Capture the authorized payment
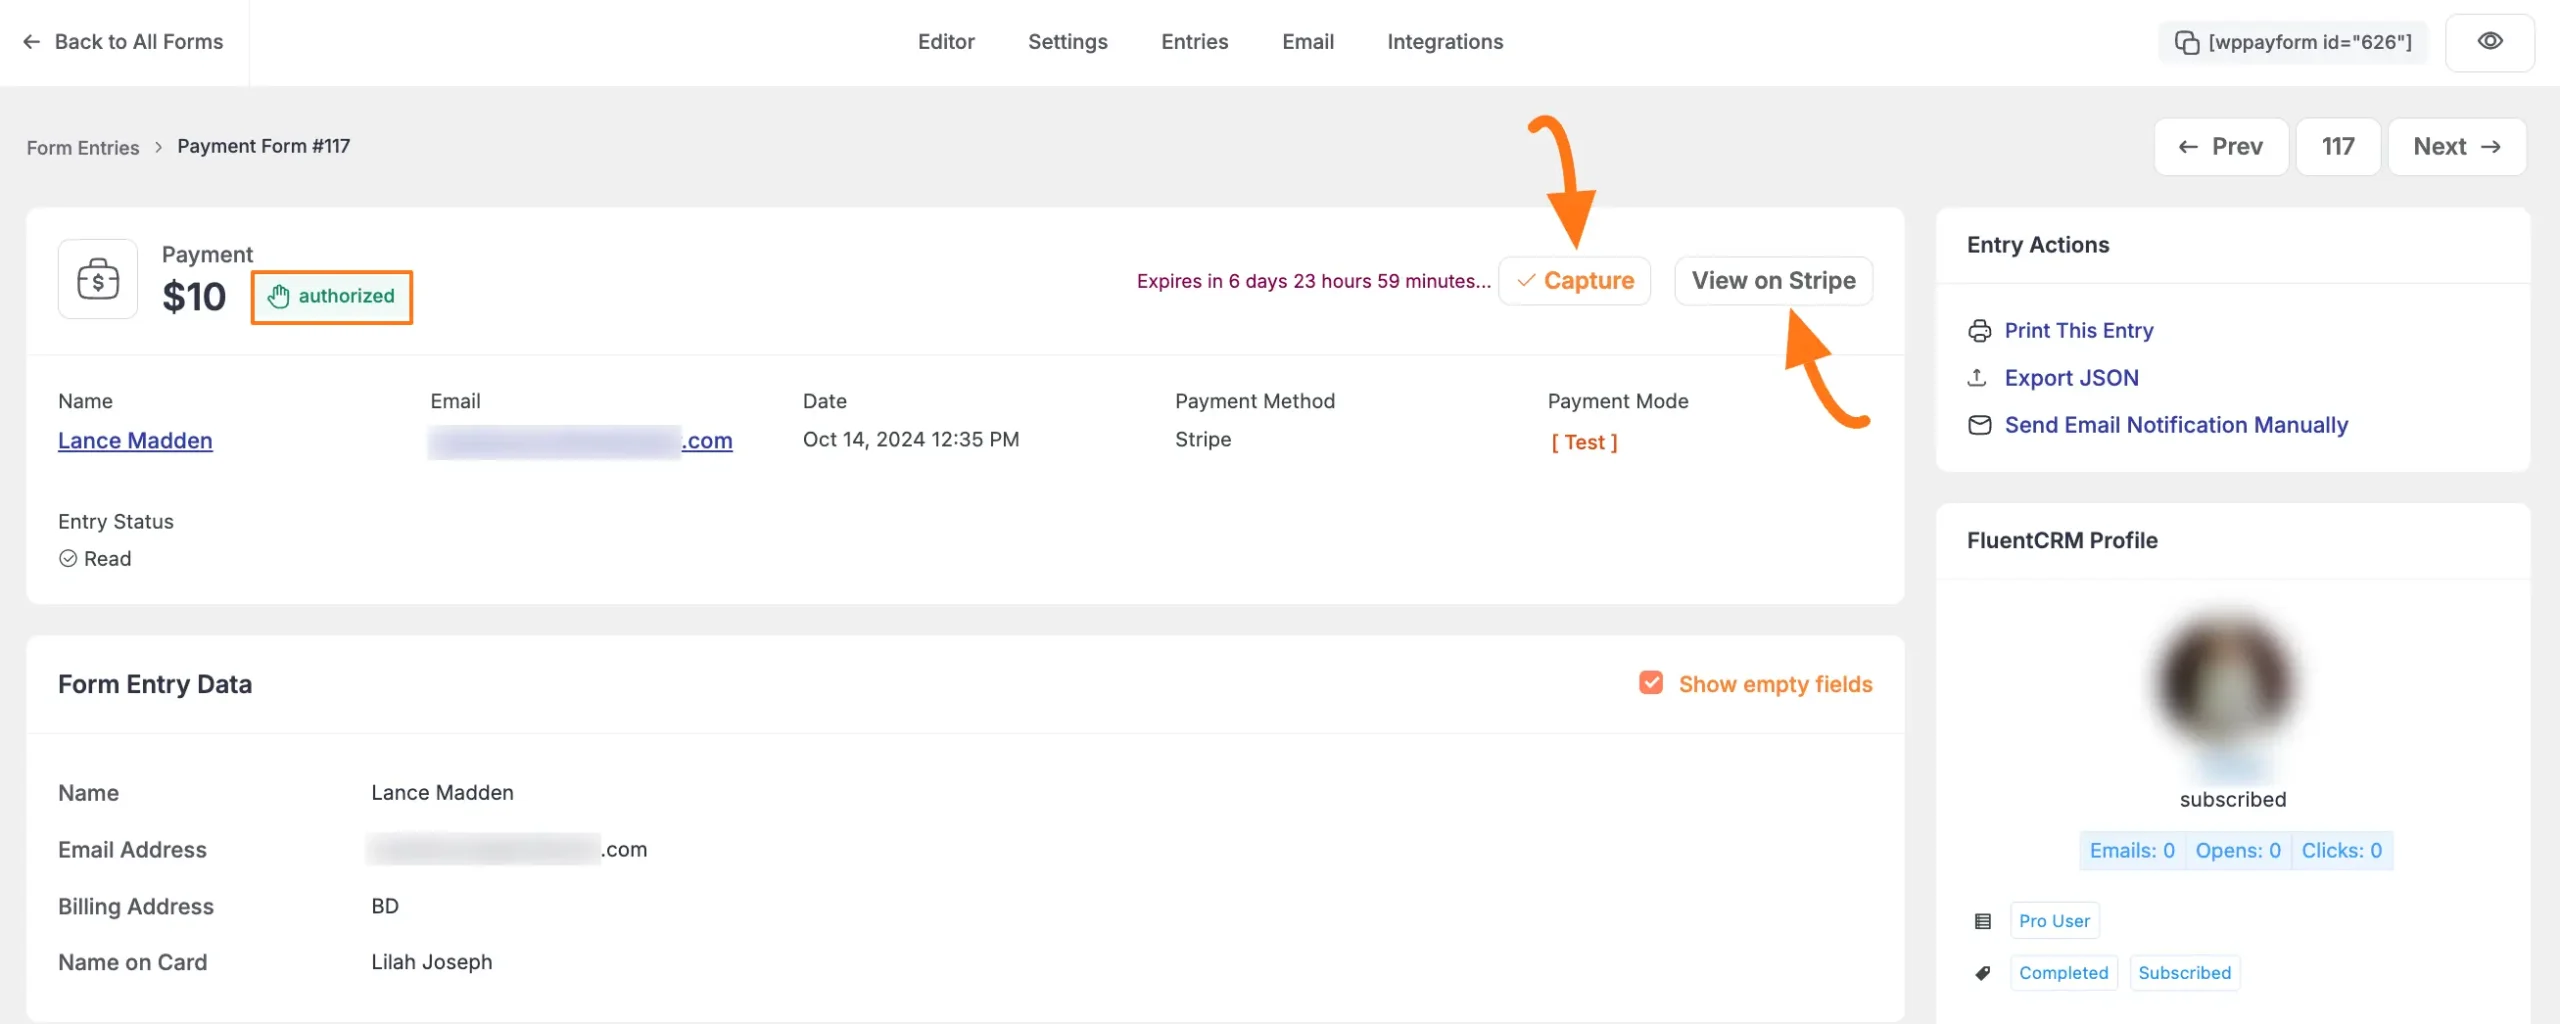 [x=1574, y=281]
